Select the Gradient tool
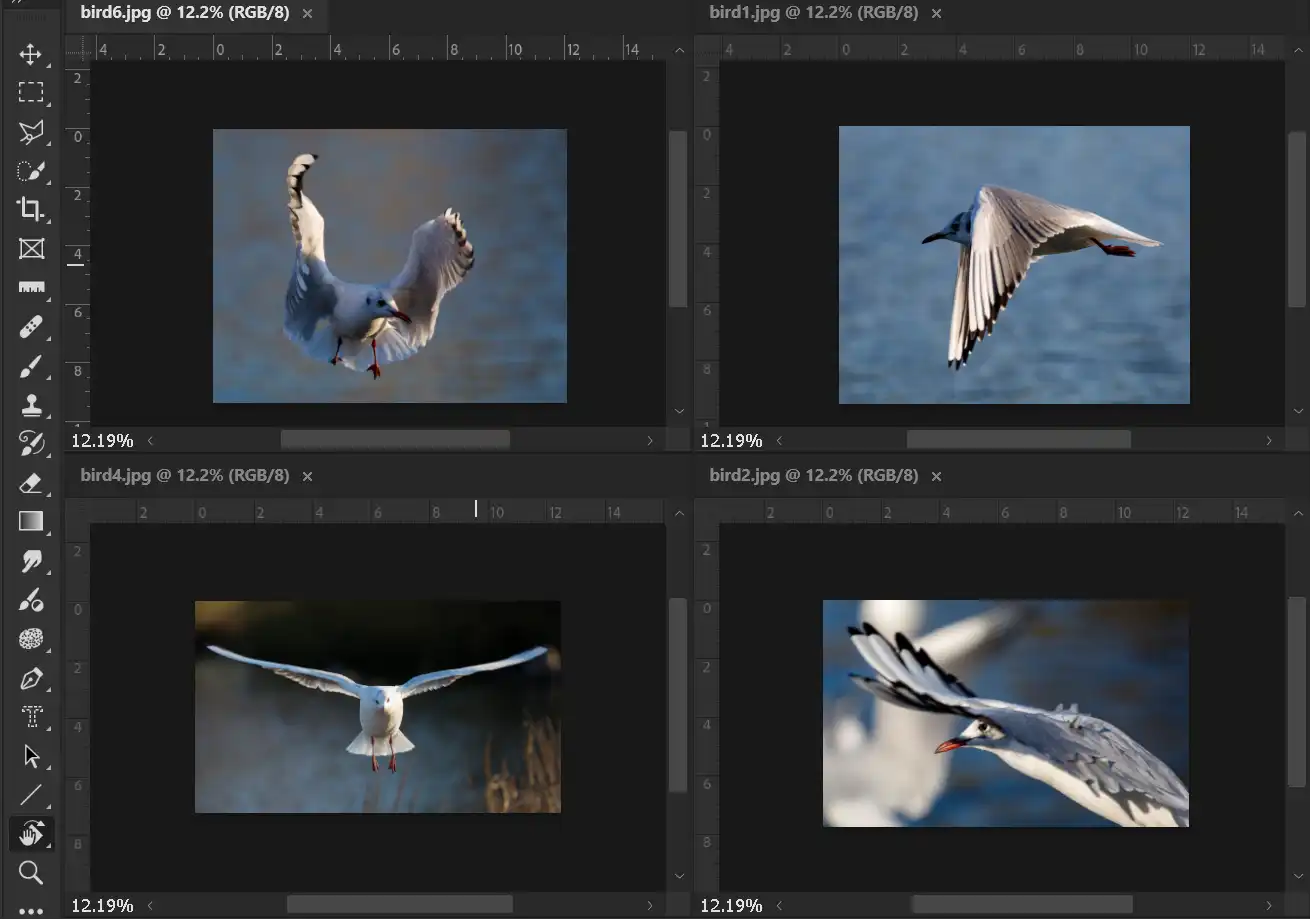 tap(32, 521)
